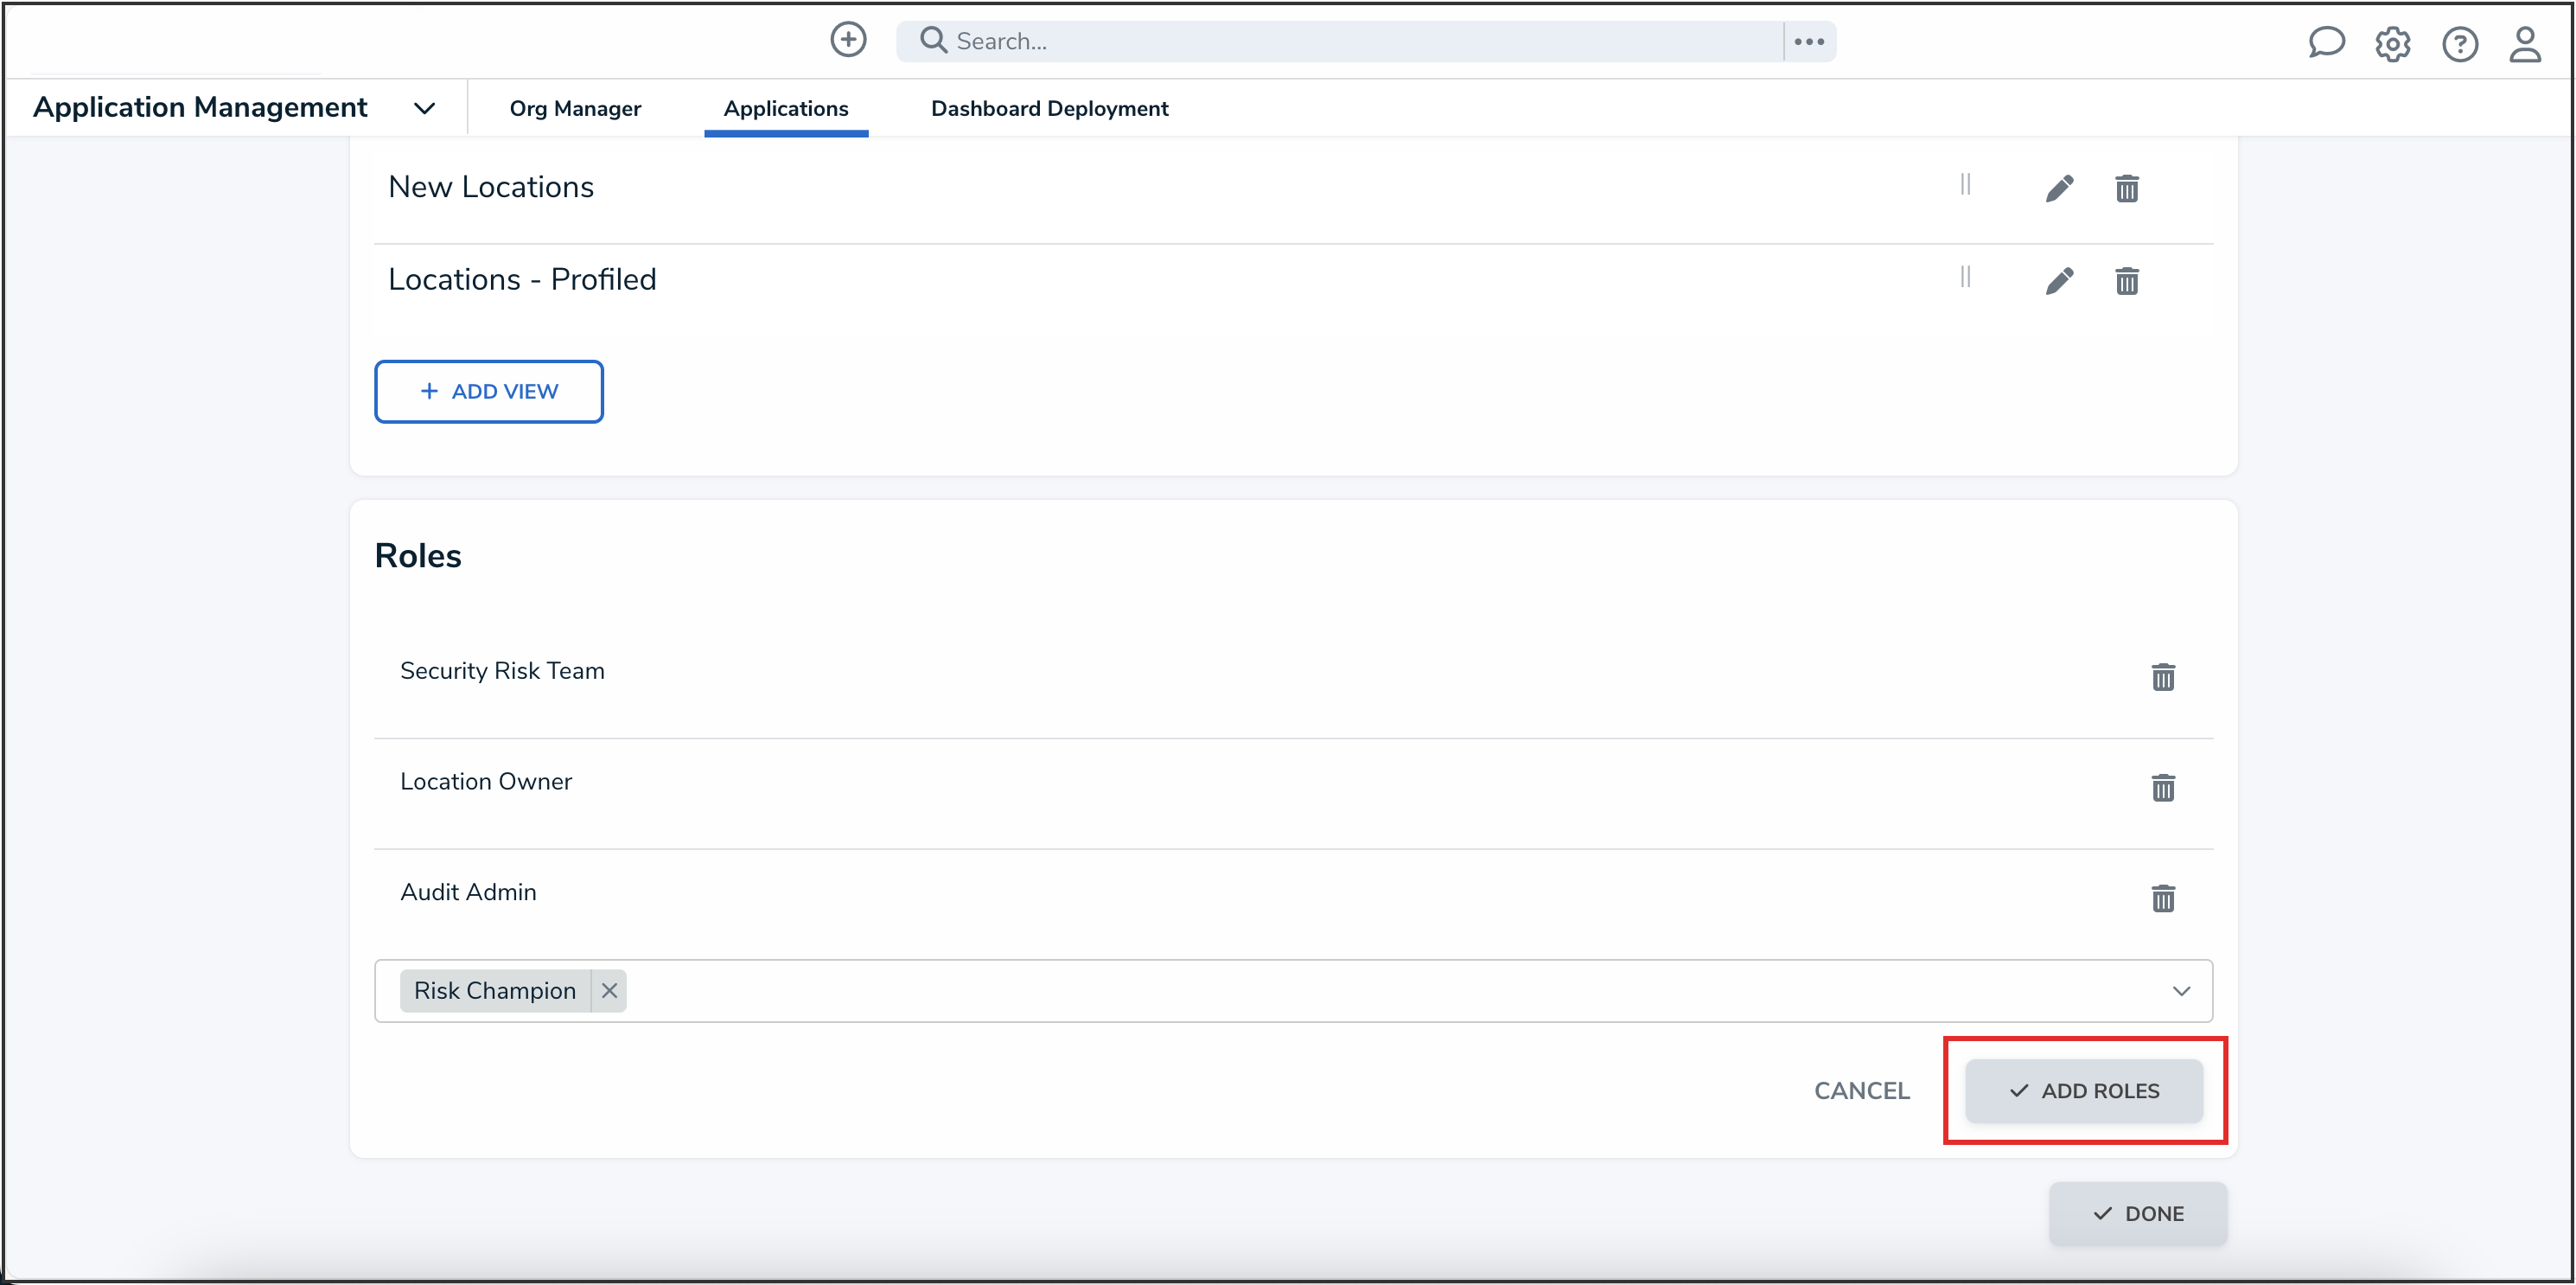The height and width of the screenshot is (1285, 2576).
Task: Open the help question mark icon
Action: point(2459,44)
